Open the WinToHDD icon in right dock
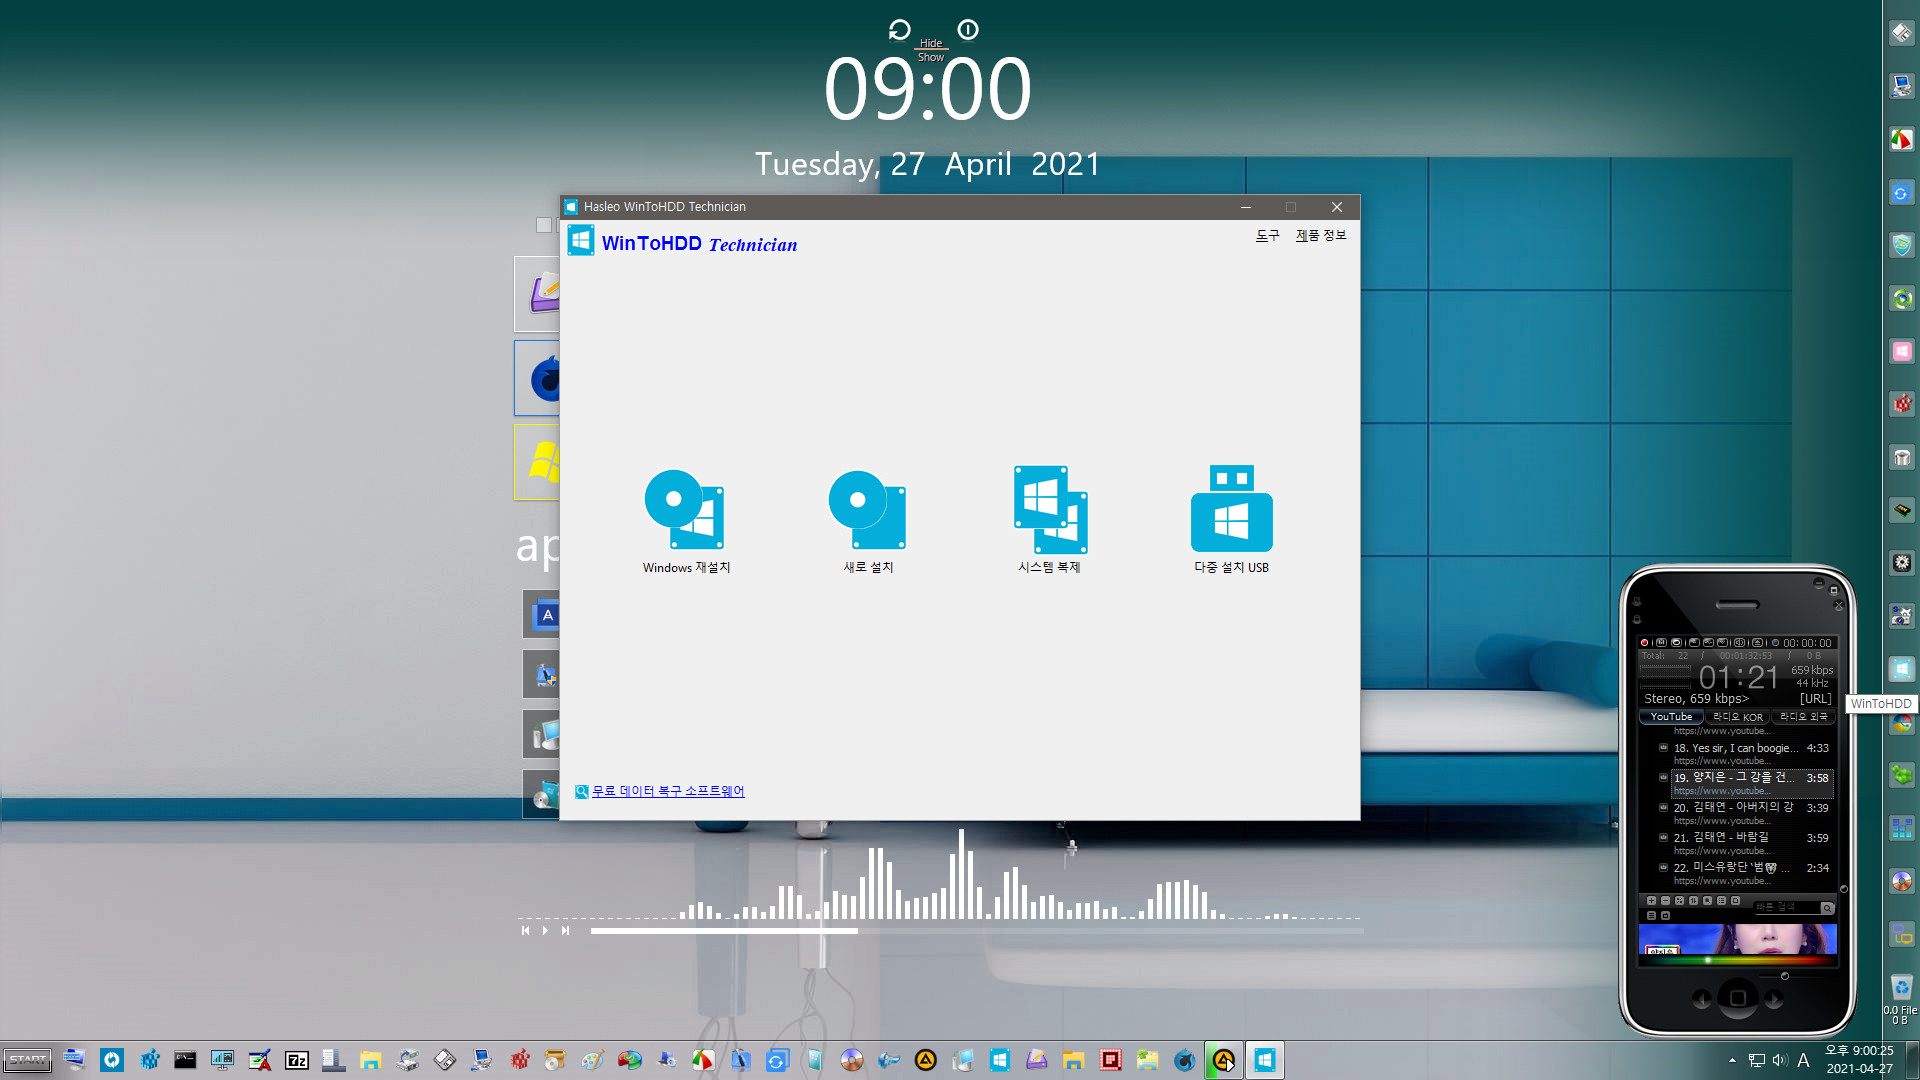This screenshot has height=1080, width=1920. coord(1902,669)
